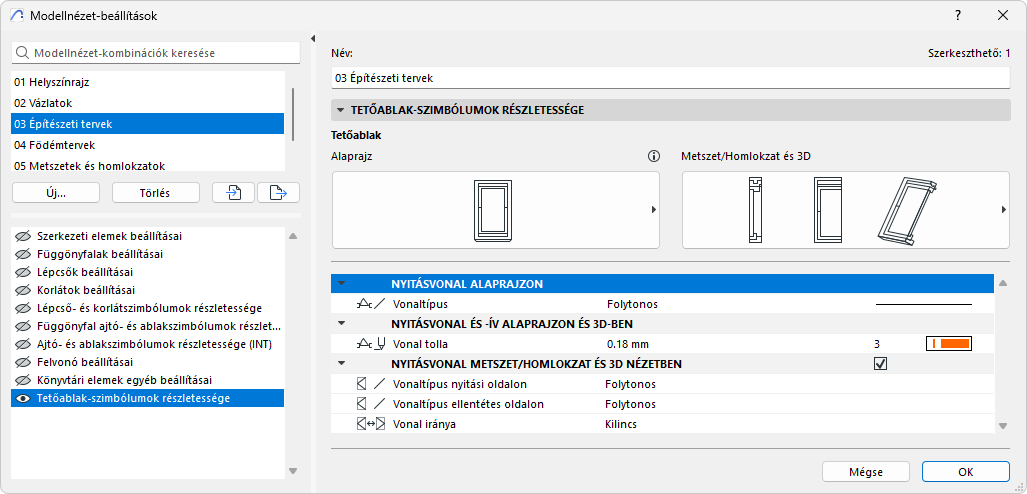Click the Új... button
The image size is (1027, 494).
57,193
